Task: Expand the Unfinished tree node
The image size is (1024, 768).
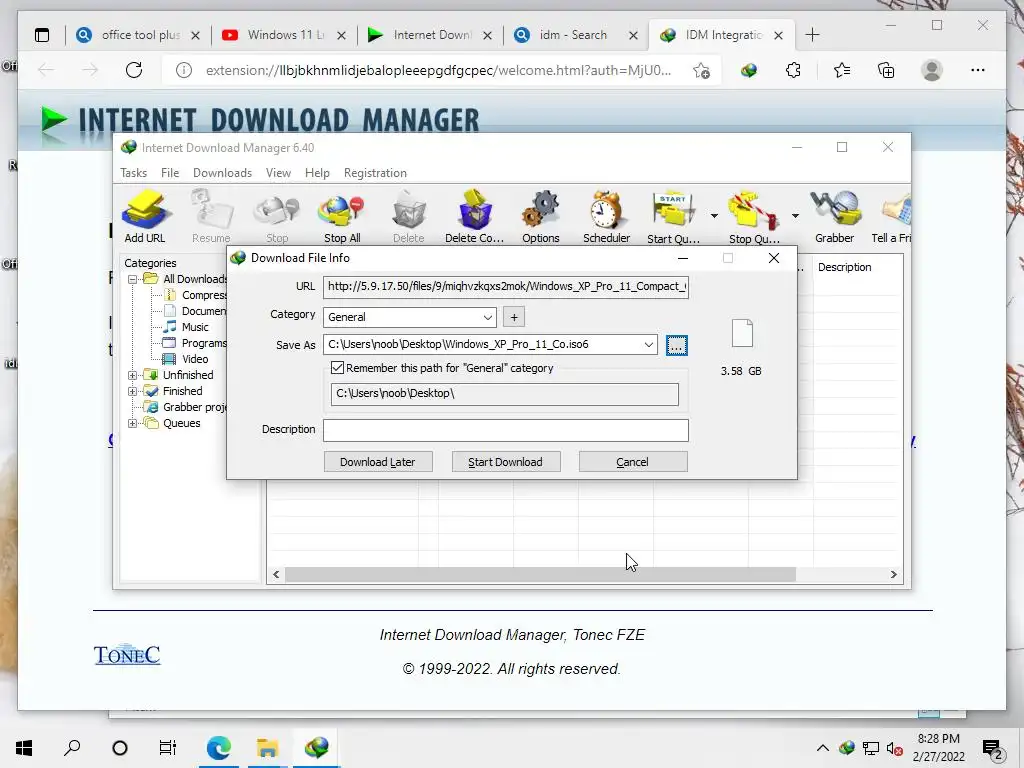Action: [133, 376]
